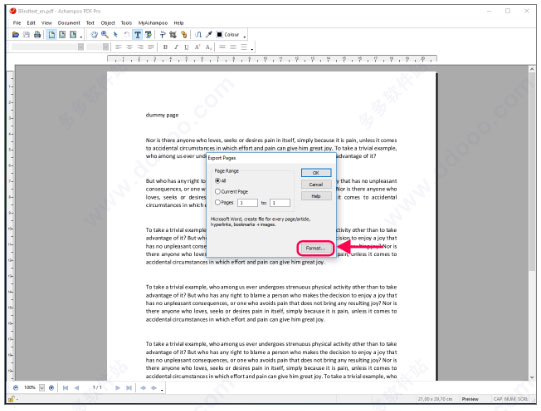This screenshot has height=411, width=541.
Task: Click the Save disk icon
Action: pyautogui.click(x=26, y=35)
